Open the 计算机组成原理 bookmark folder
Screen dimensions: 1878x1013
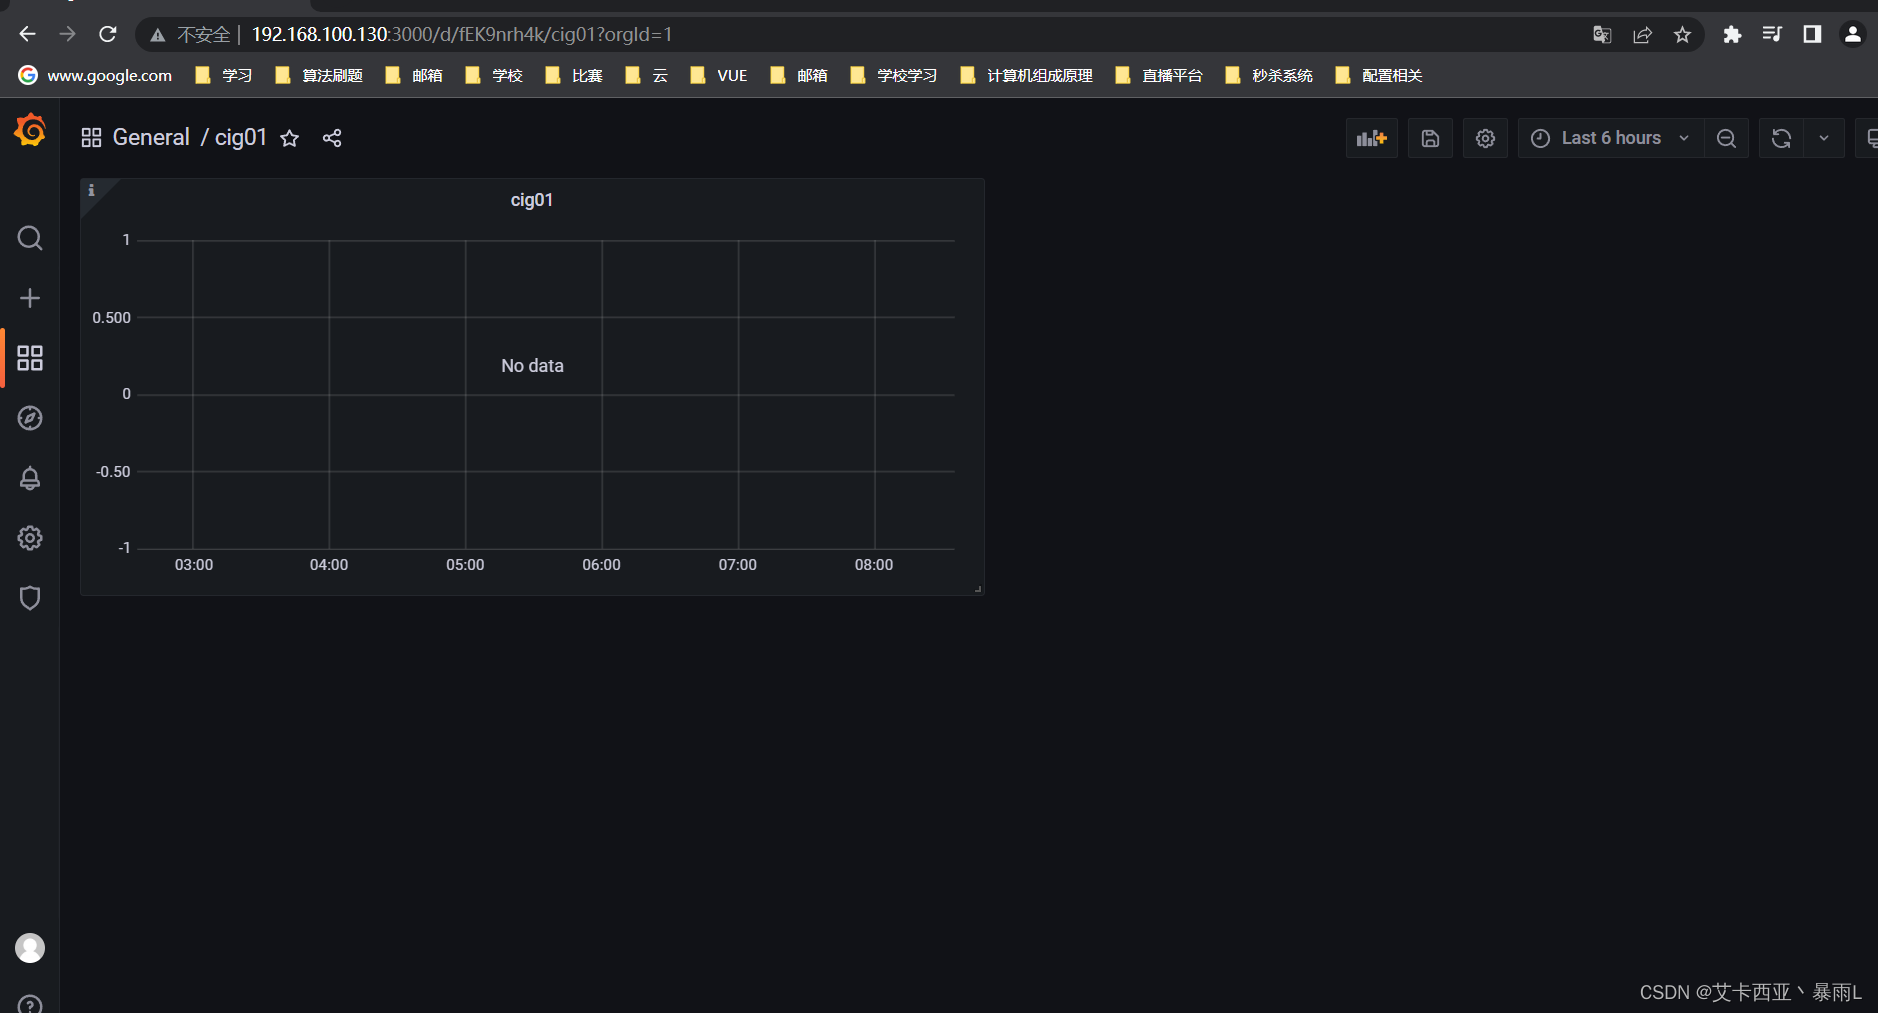click(1026, 75)
